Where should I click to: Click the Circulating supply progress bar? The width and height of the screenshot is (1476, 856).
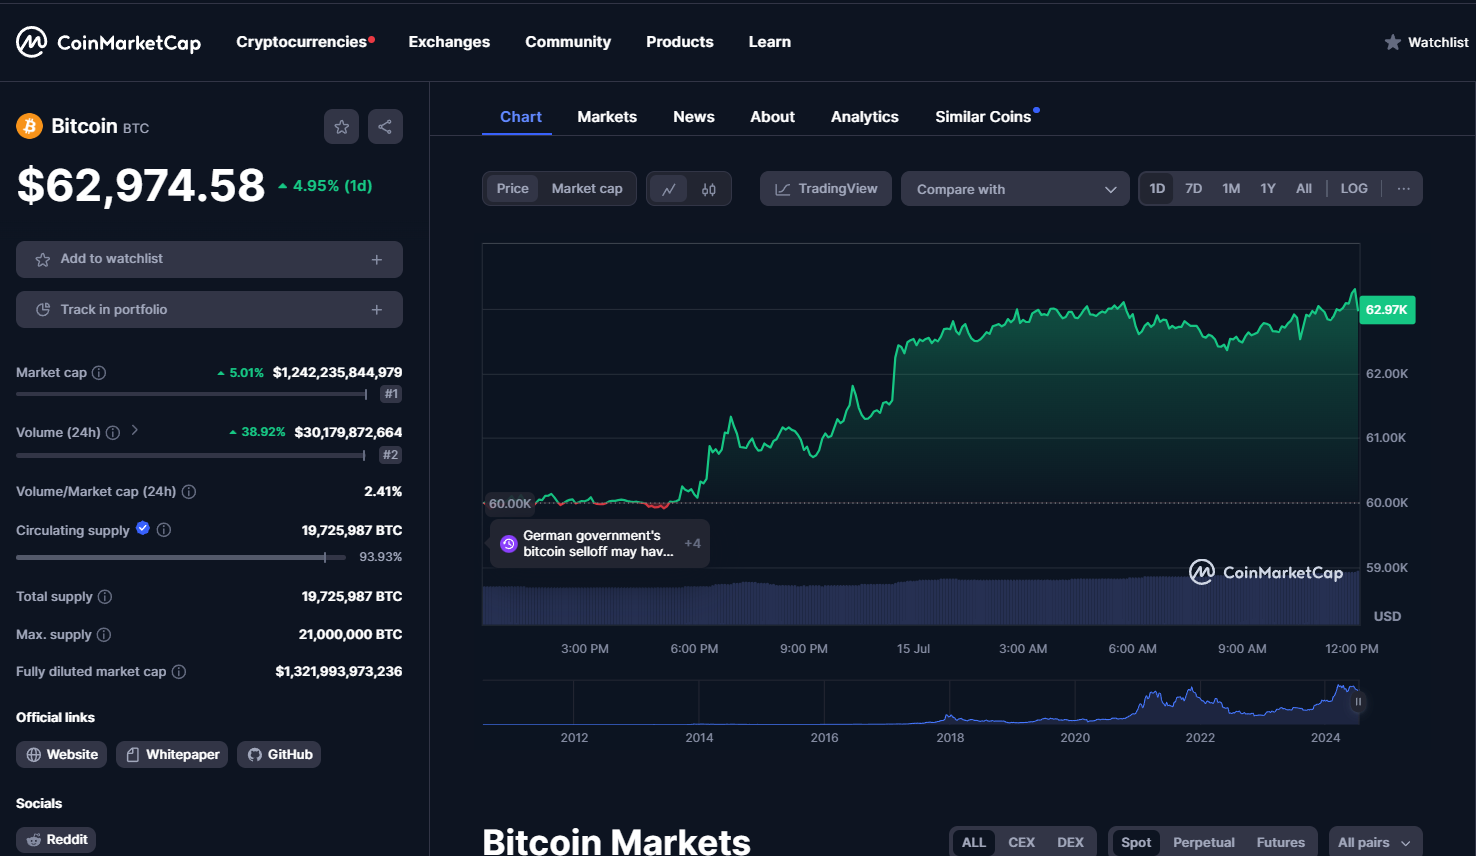click(181, 557)
